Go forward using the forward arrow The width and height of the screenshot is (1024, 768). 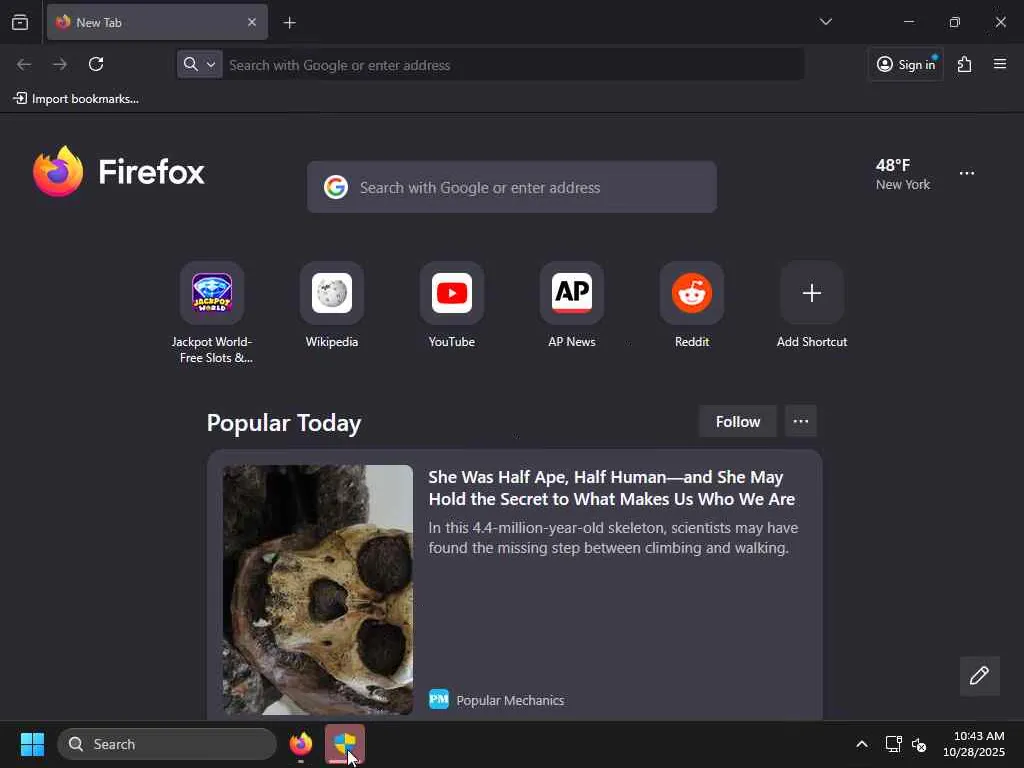60,64
